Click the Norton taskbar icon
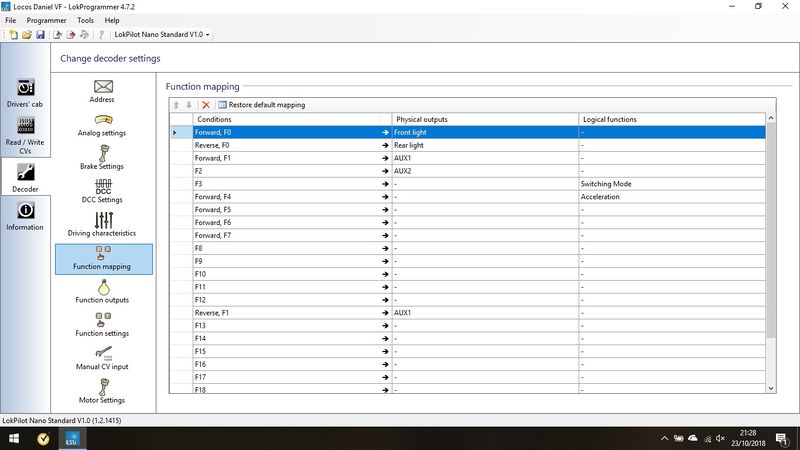The height and width of the screenshot is (450, 800). pyautogui.click(x=43, y=439)
